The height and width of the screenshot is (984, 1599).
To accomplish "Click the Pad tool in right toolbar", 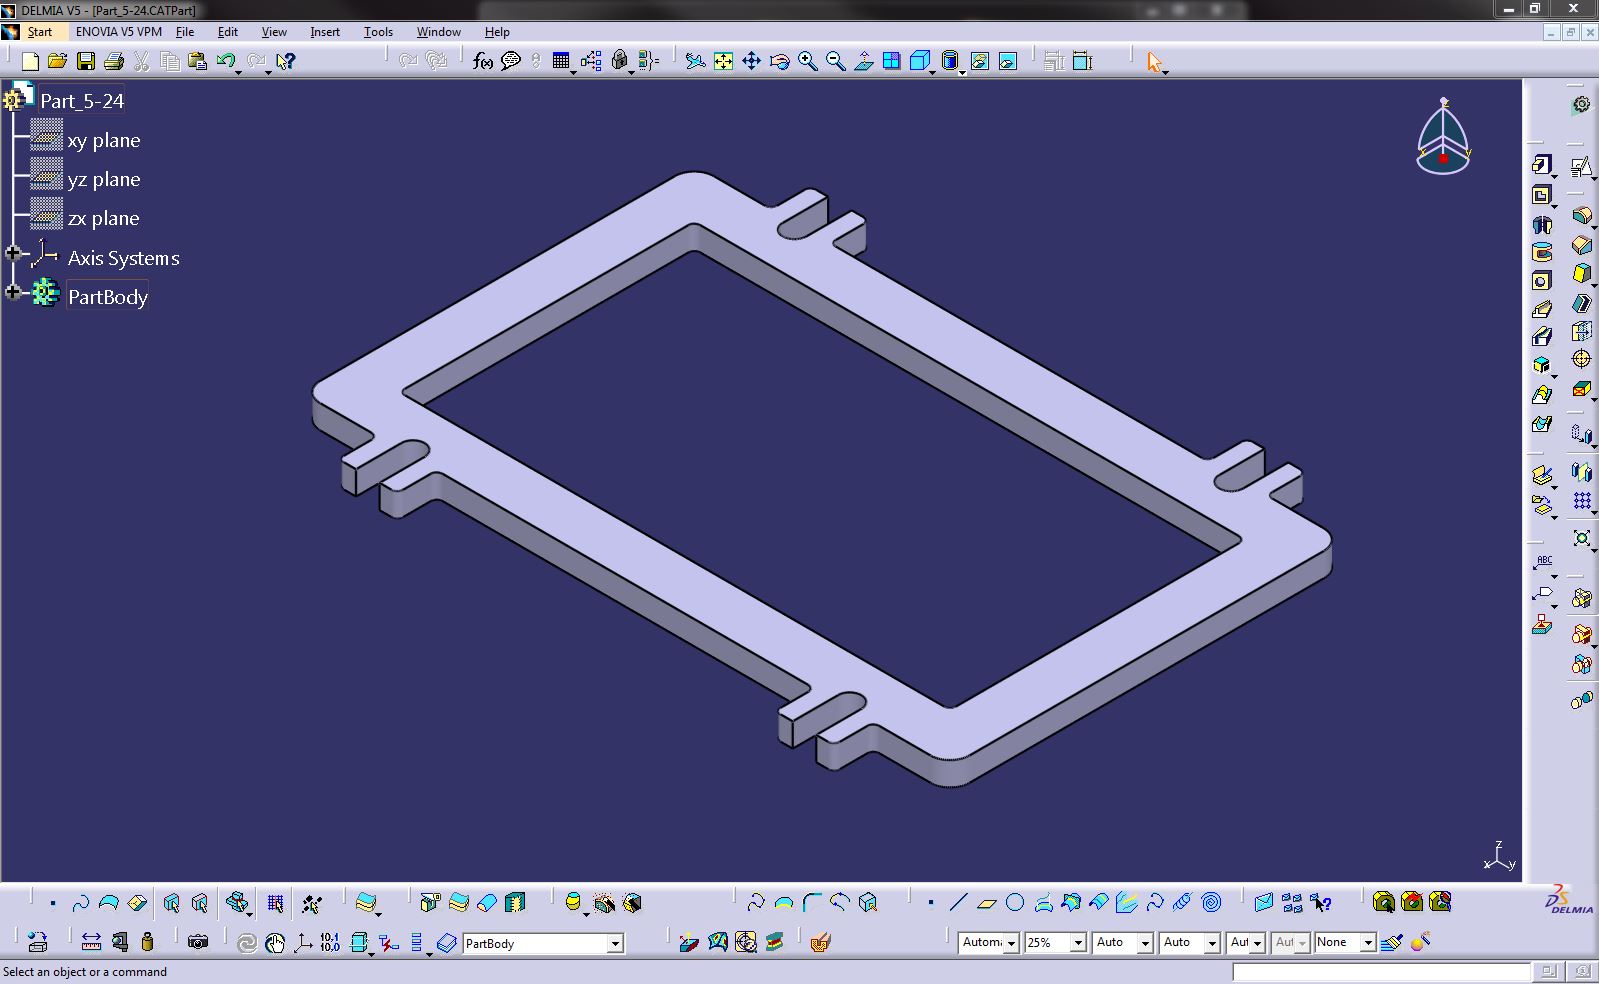I will pyautogui.click(x=1541, y=165).
